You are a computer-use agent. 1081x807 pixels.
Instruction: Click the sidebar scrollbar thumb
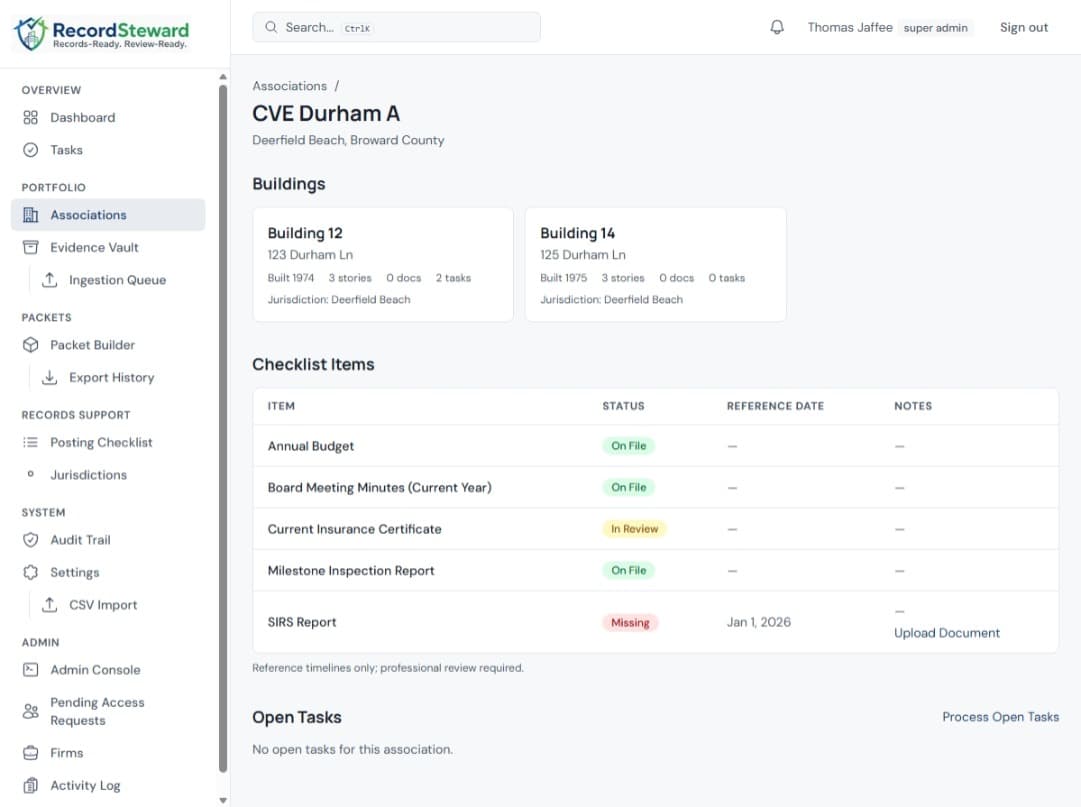(x=223, y=427)
